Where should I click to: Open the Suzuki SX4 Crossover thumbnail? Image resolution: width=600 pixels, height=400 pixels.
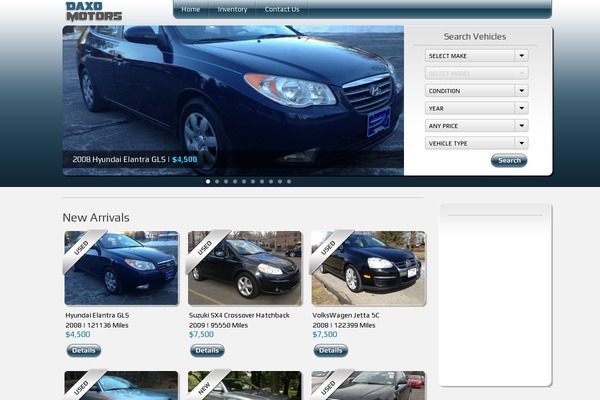point(245,268)
